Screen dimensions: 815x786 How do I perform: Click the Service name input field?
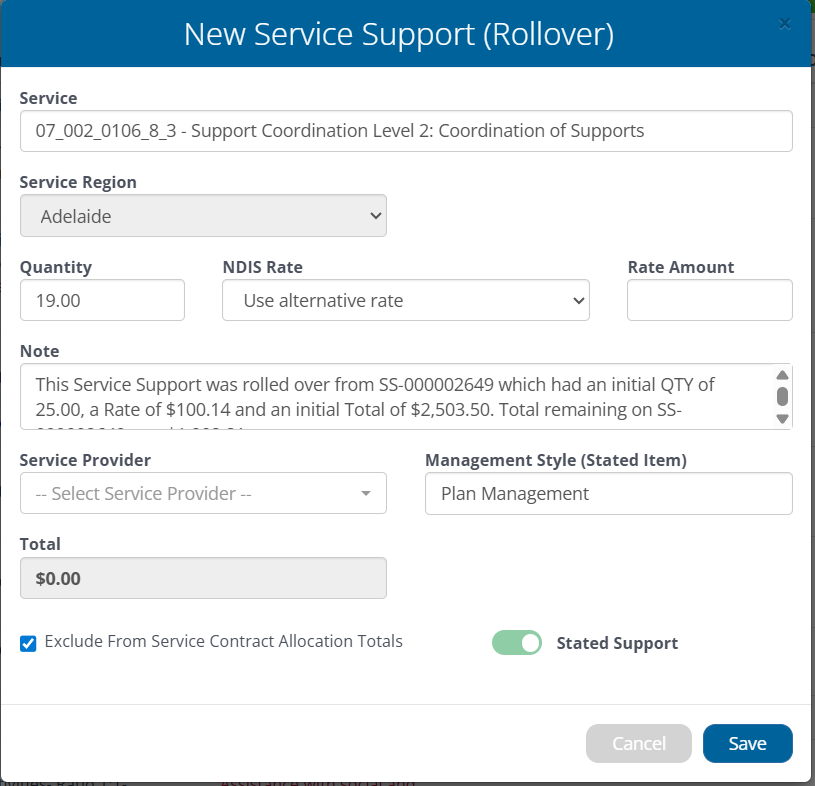click(405, 131)
